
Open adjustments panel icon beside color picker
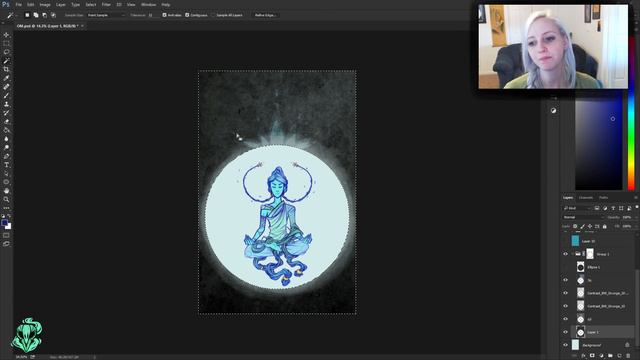pyautogui.click(x=553, y=111)
